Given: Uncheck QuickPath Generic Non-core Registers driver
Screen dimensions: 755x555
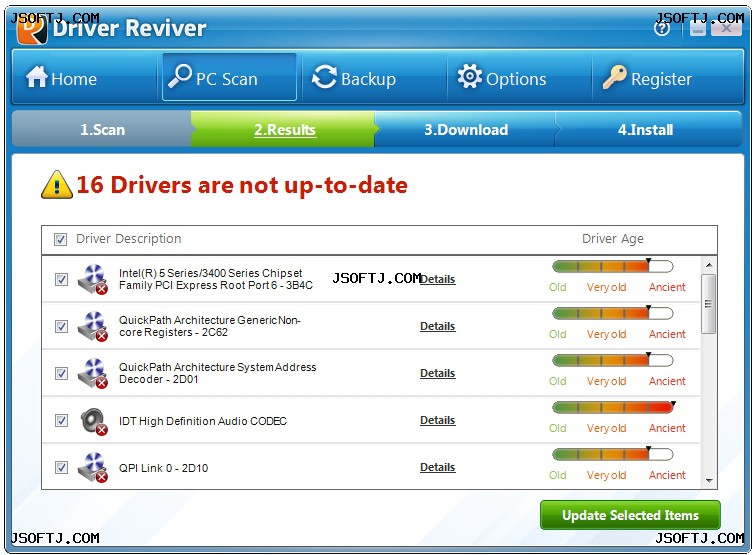Looking at the screenshot, I should [61, 326].
